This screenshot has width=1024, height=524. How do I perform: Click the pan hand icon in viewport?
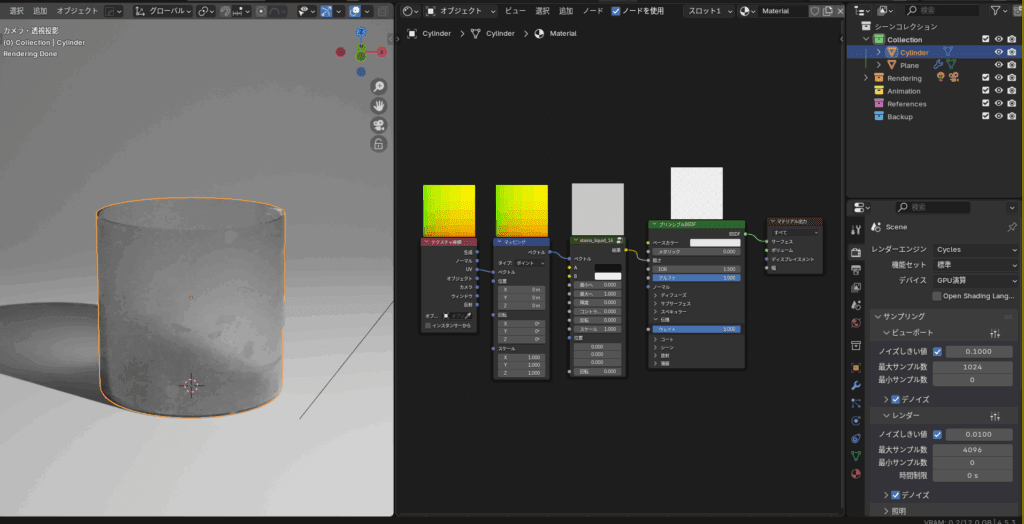[x=379, y=106]
